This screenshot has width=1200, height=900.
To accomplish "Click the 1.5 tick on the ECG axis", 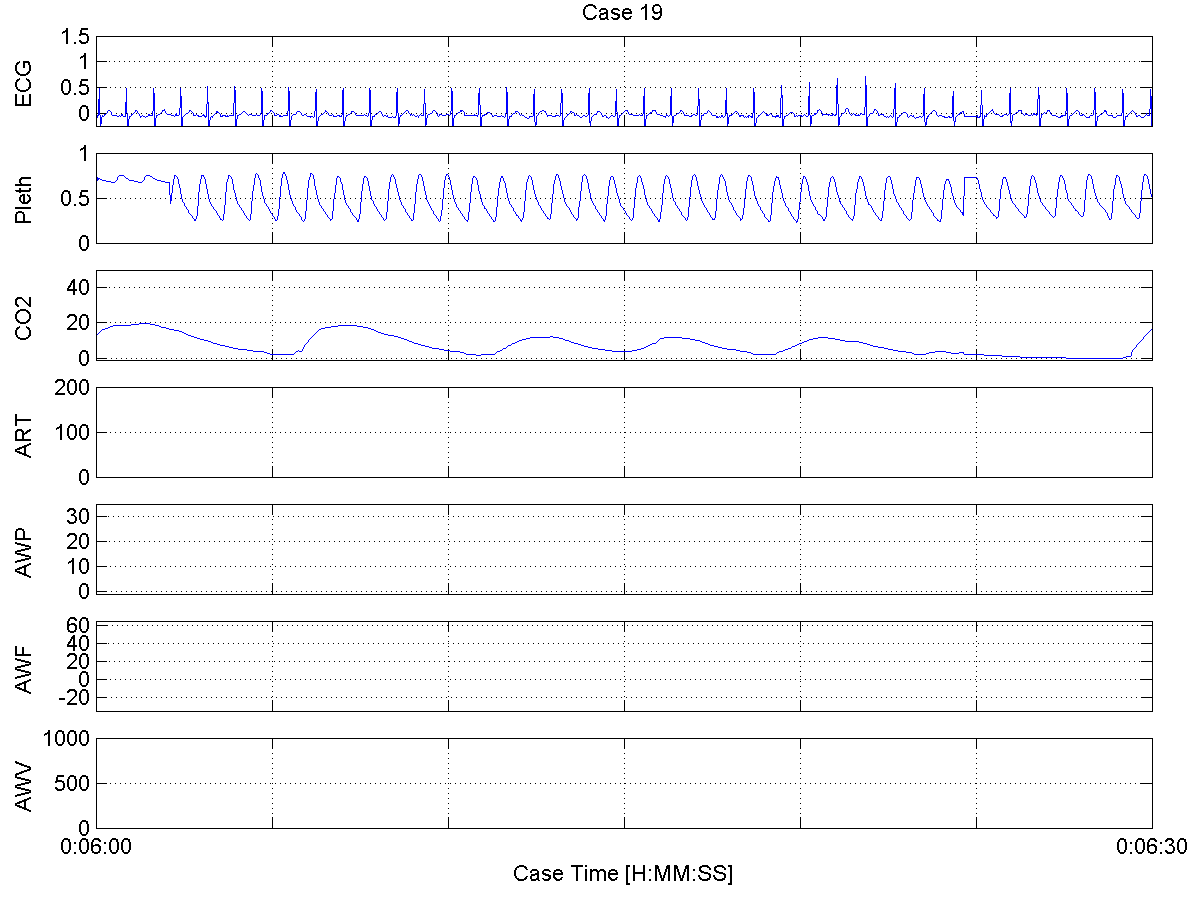I will pyautogui.click(x=77, y=37).
